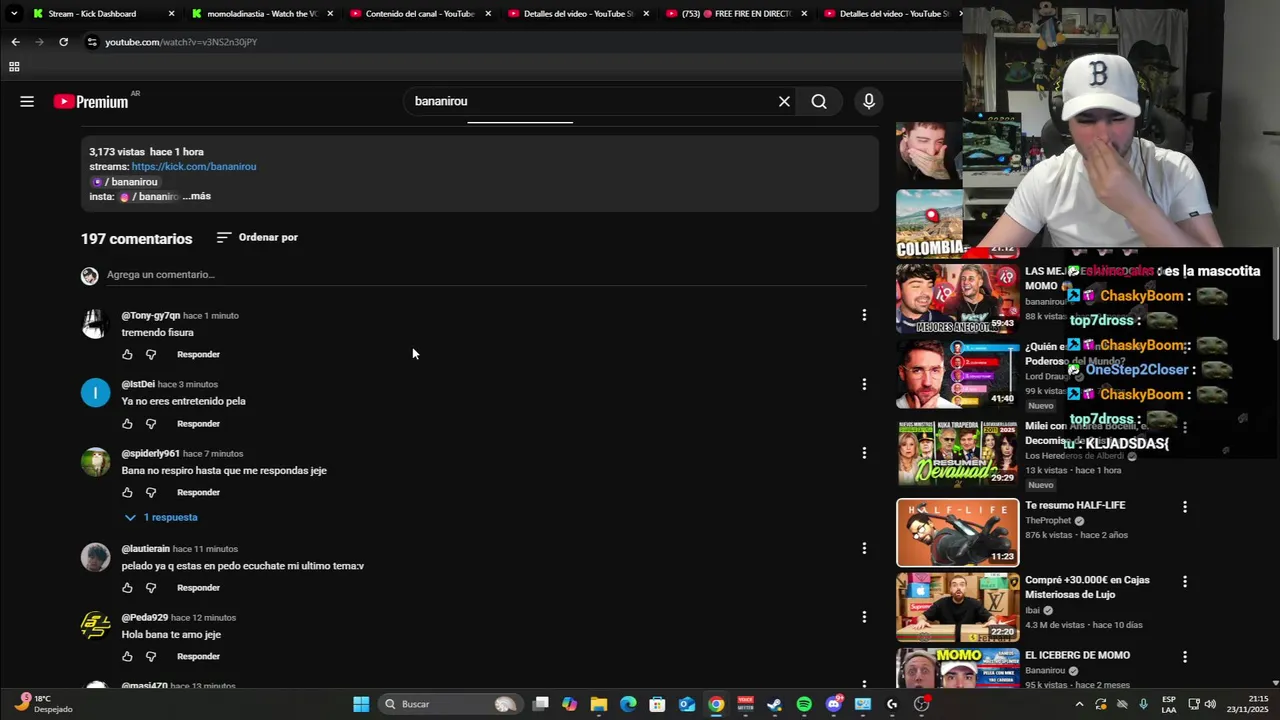Like the comment from @lautierain
This screenshot has width=1280, height=720.
(127, 587)
